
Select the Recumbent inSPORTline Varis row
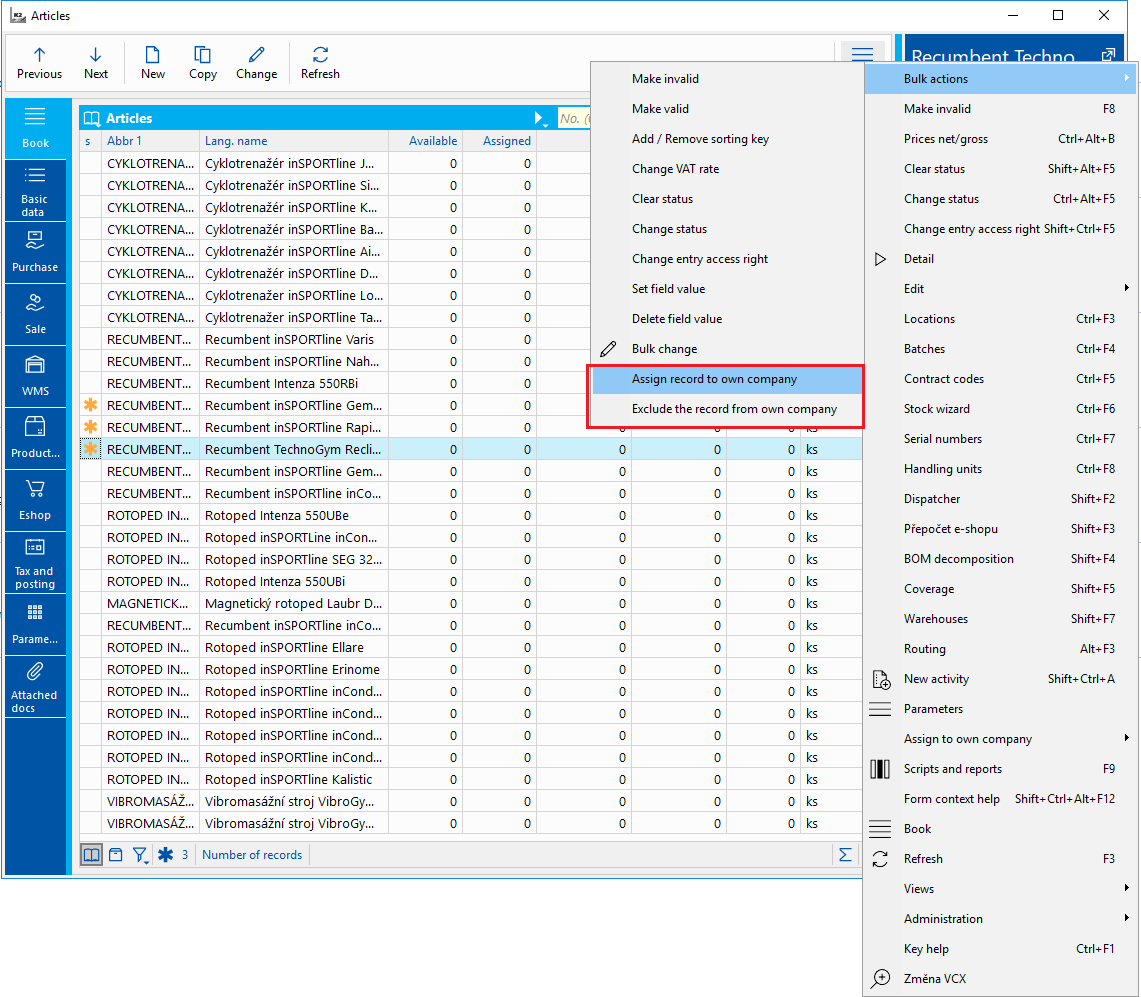pyautogui.click(x=335, y=339)
